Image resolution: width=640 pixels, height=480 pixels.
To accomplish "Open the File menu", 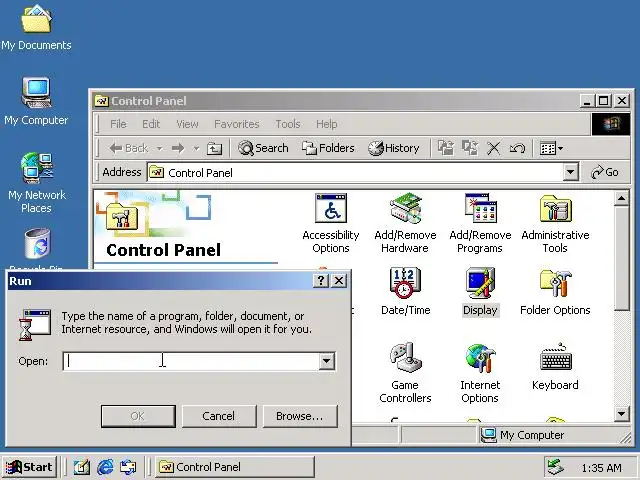I will point(118,124).
